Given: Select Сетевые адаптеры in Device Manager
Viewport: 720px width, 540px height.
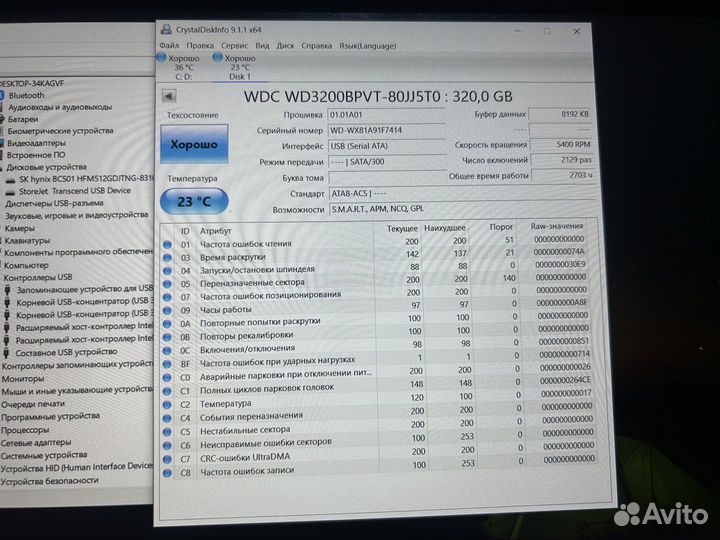Looking at the screenshot, I should click(x=36, y=443).
